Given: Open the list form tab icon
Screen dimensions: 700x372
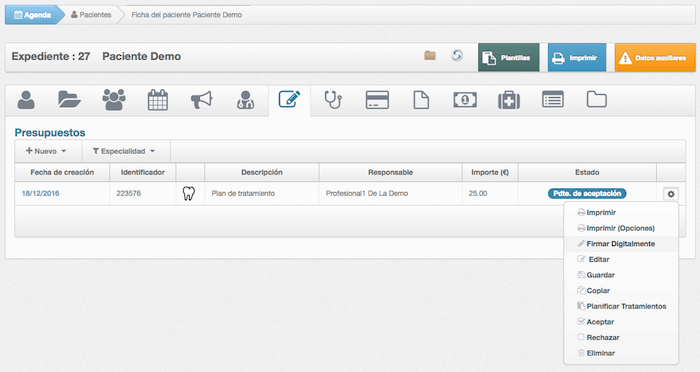Looking at the screenshot, I should (553, 100).
